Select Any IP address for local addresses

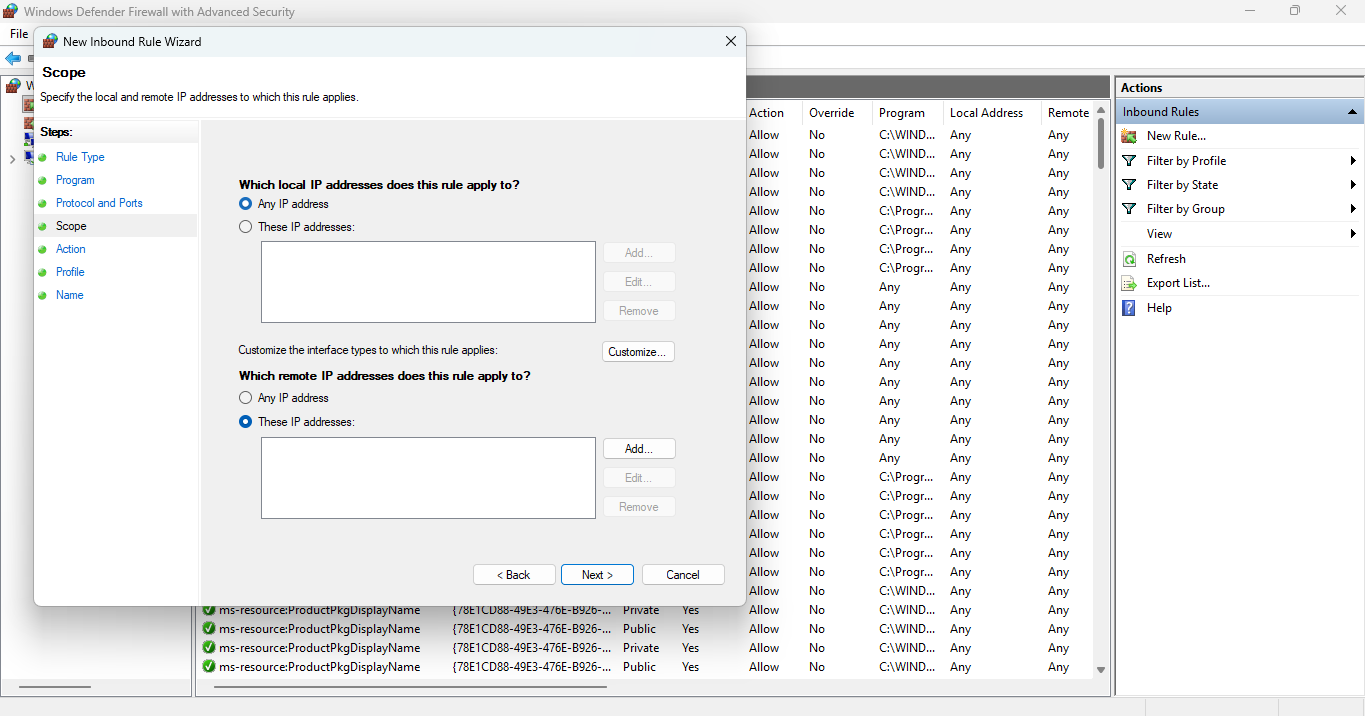click(246, 204)
